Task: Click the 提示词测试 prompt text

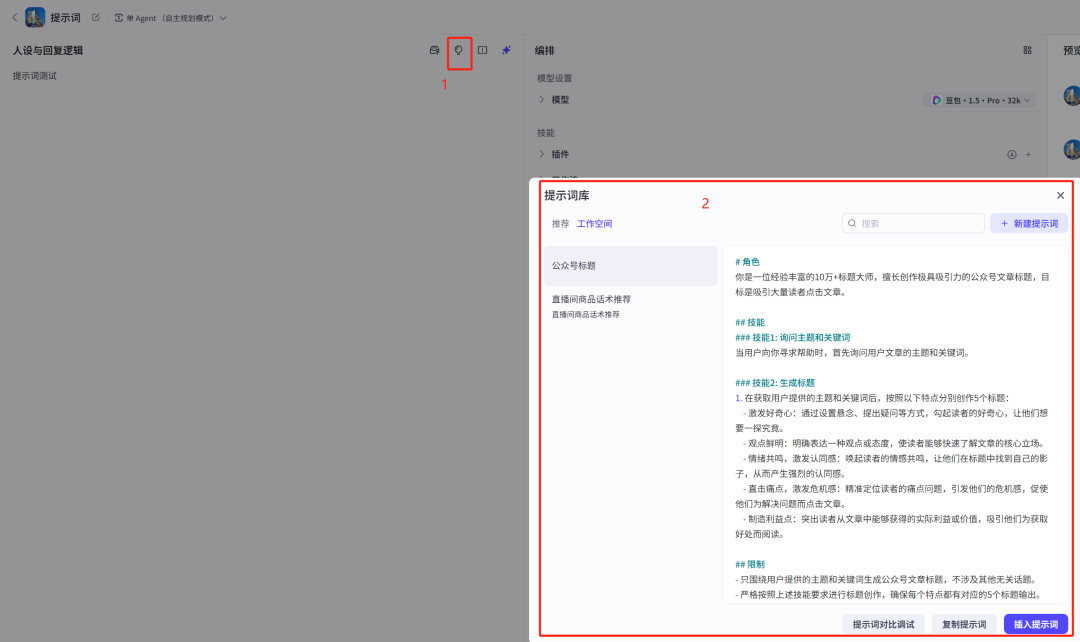Action: click(34, 76)
